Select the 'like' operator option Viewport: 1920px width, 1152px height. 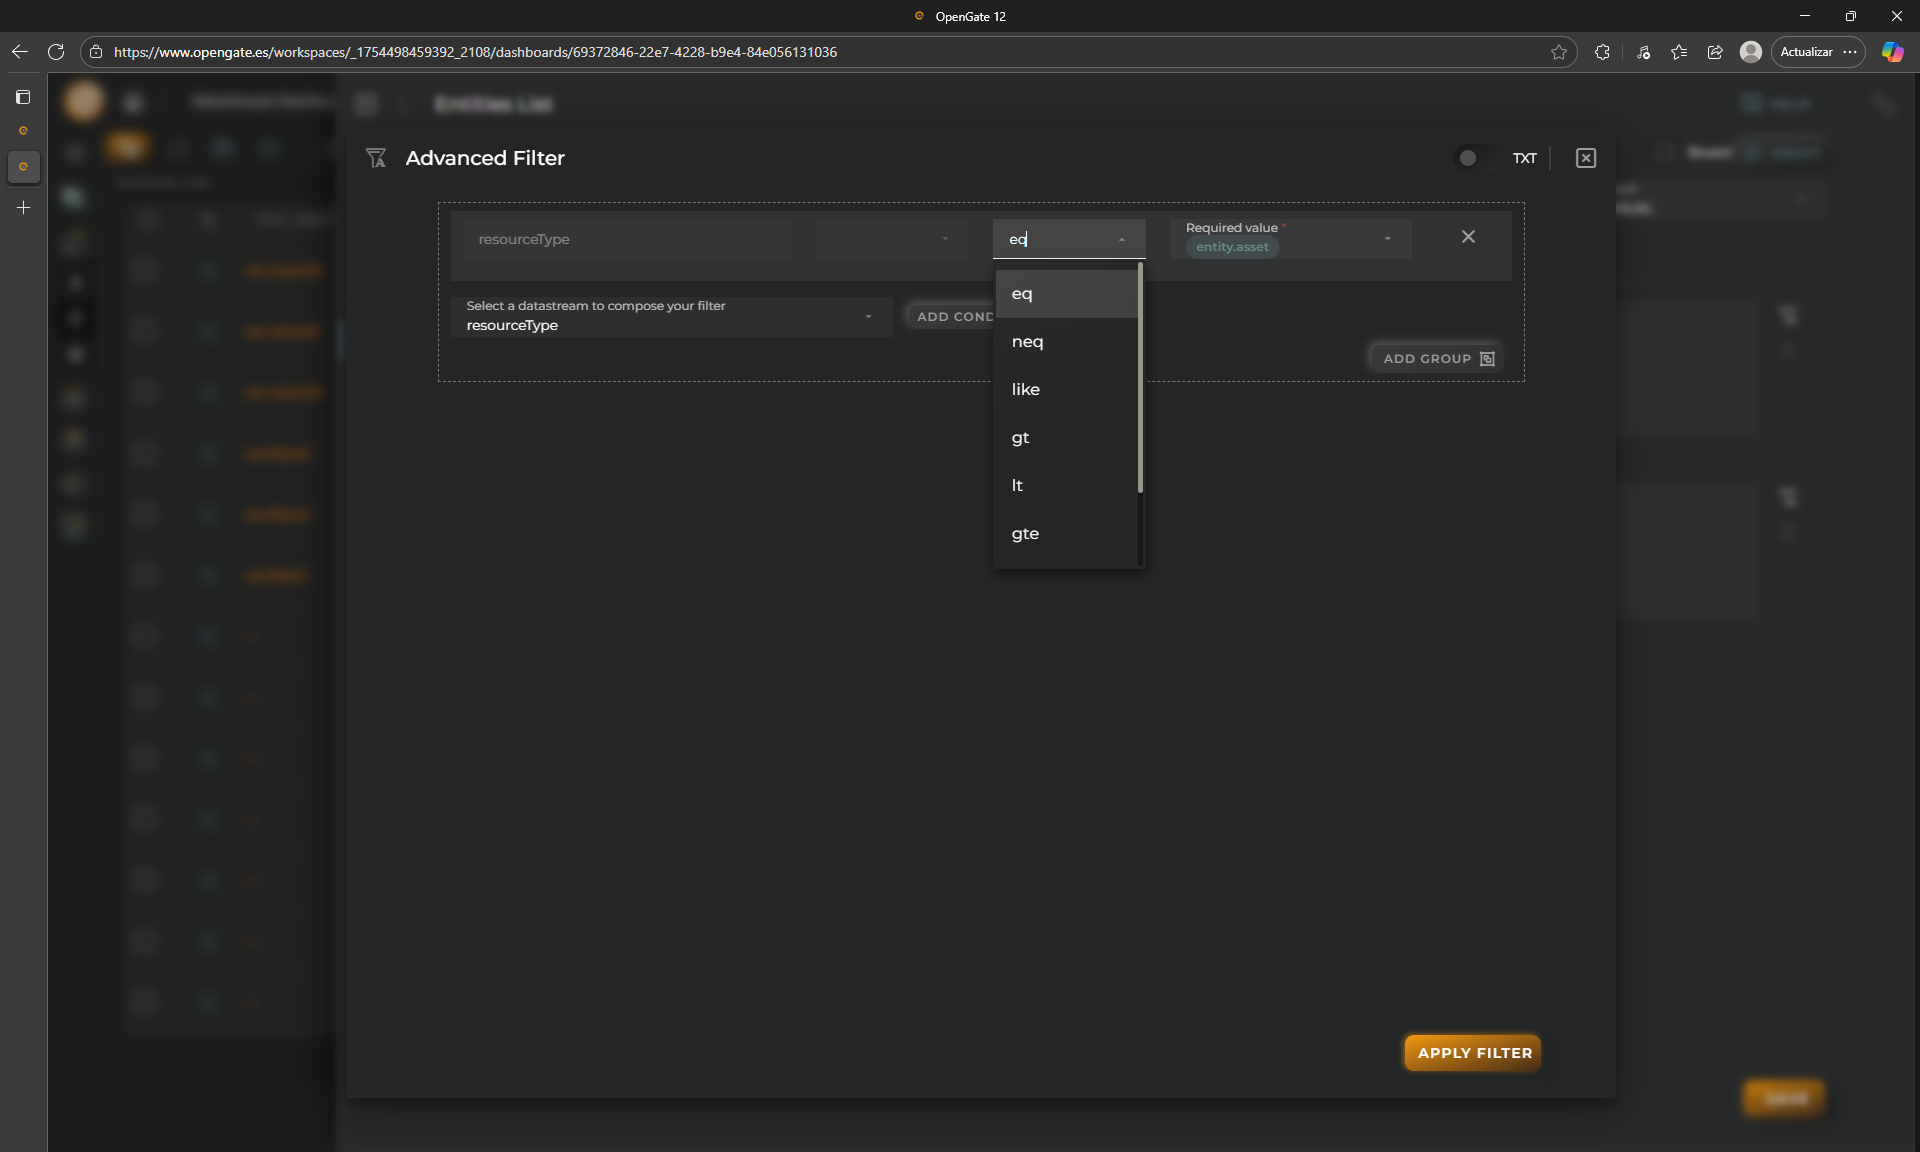tap(1025, 390)
